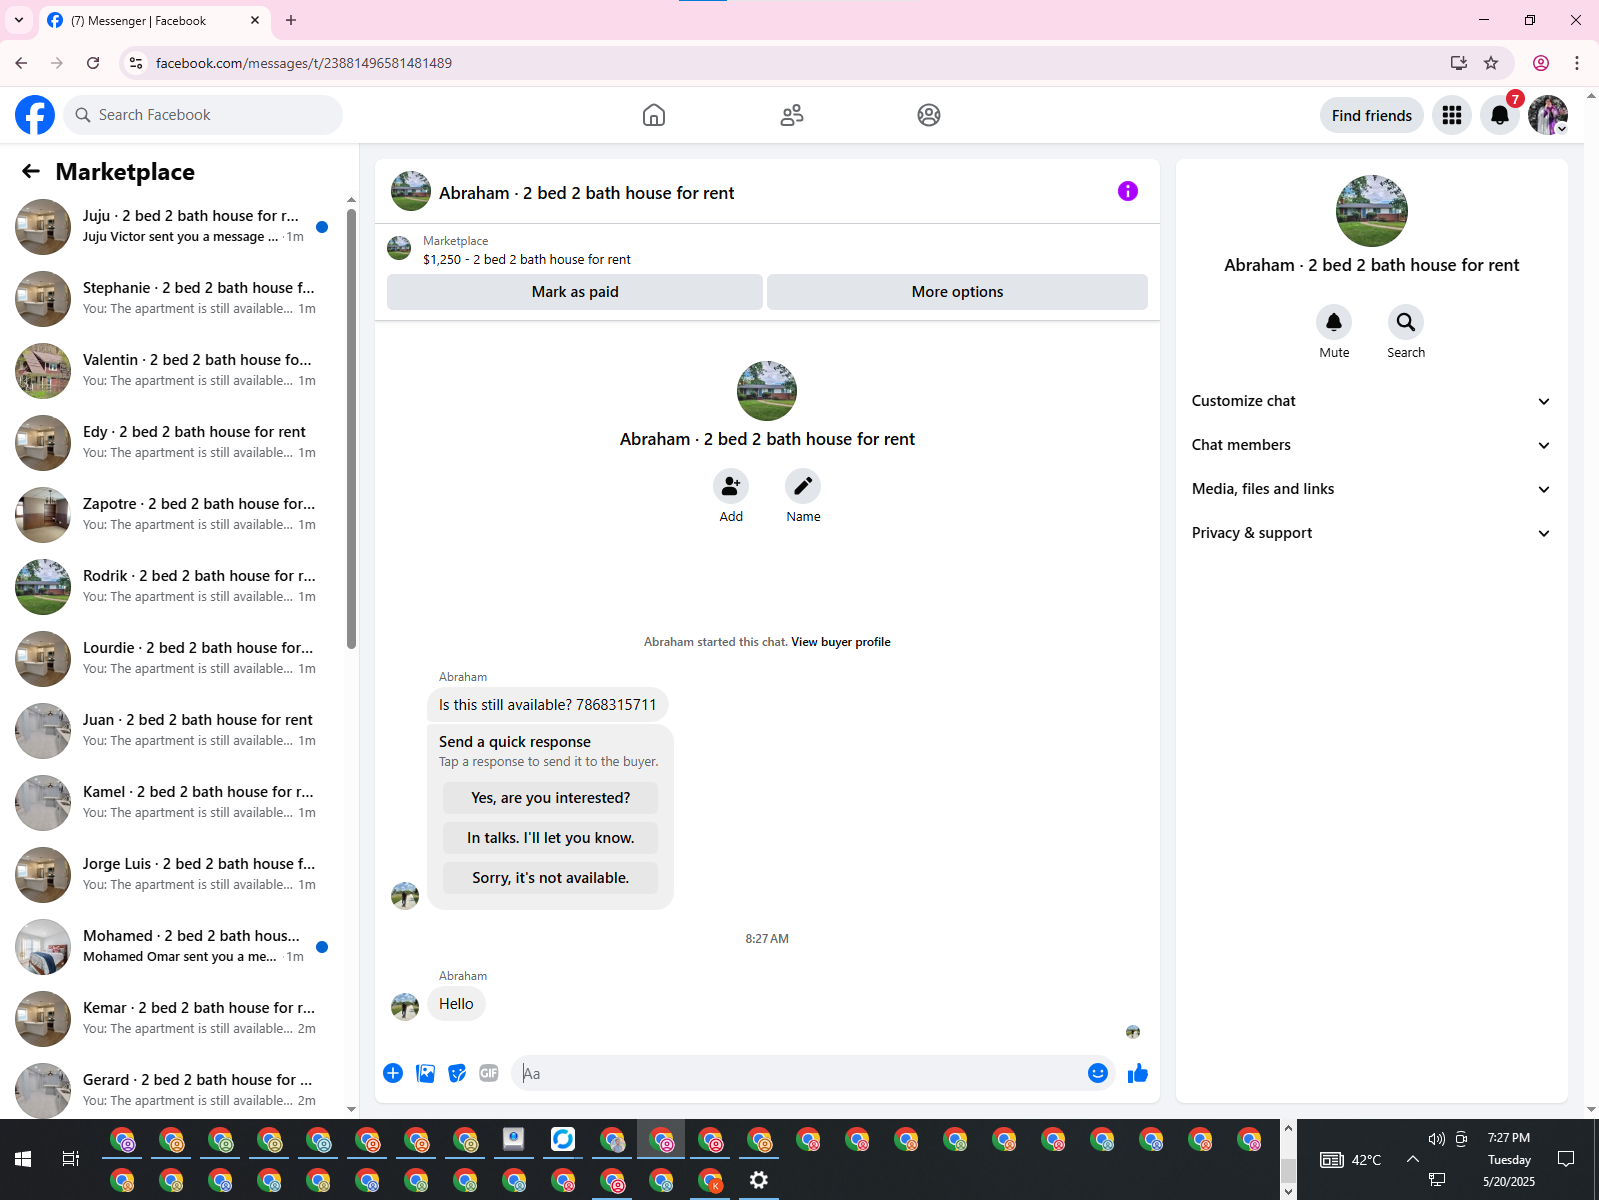This screenshot has height=1200, width=1599.
Task: Click the Name edit pencil icon
Action: 803,486
